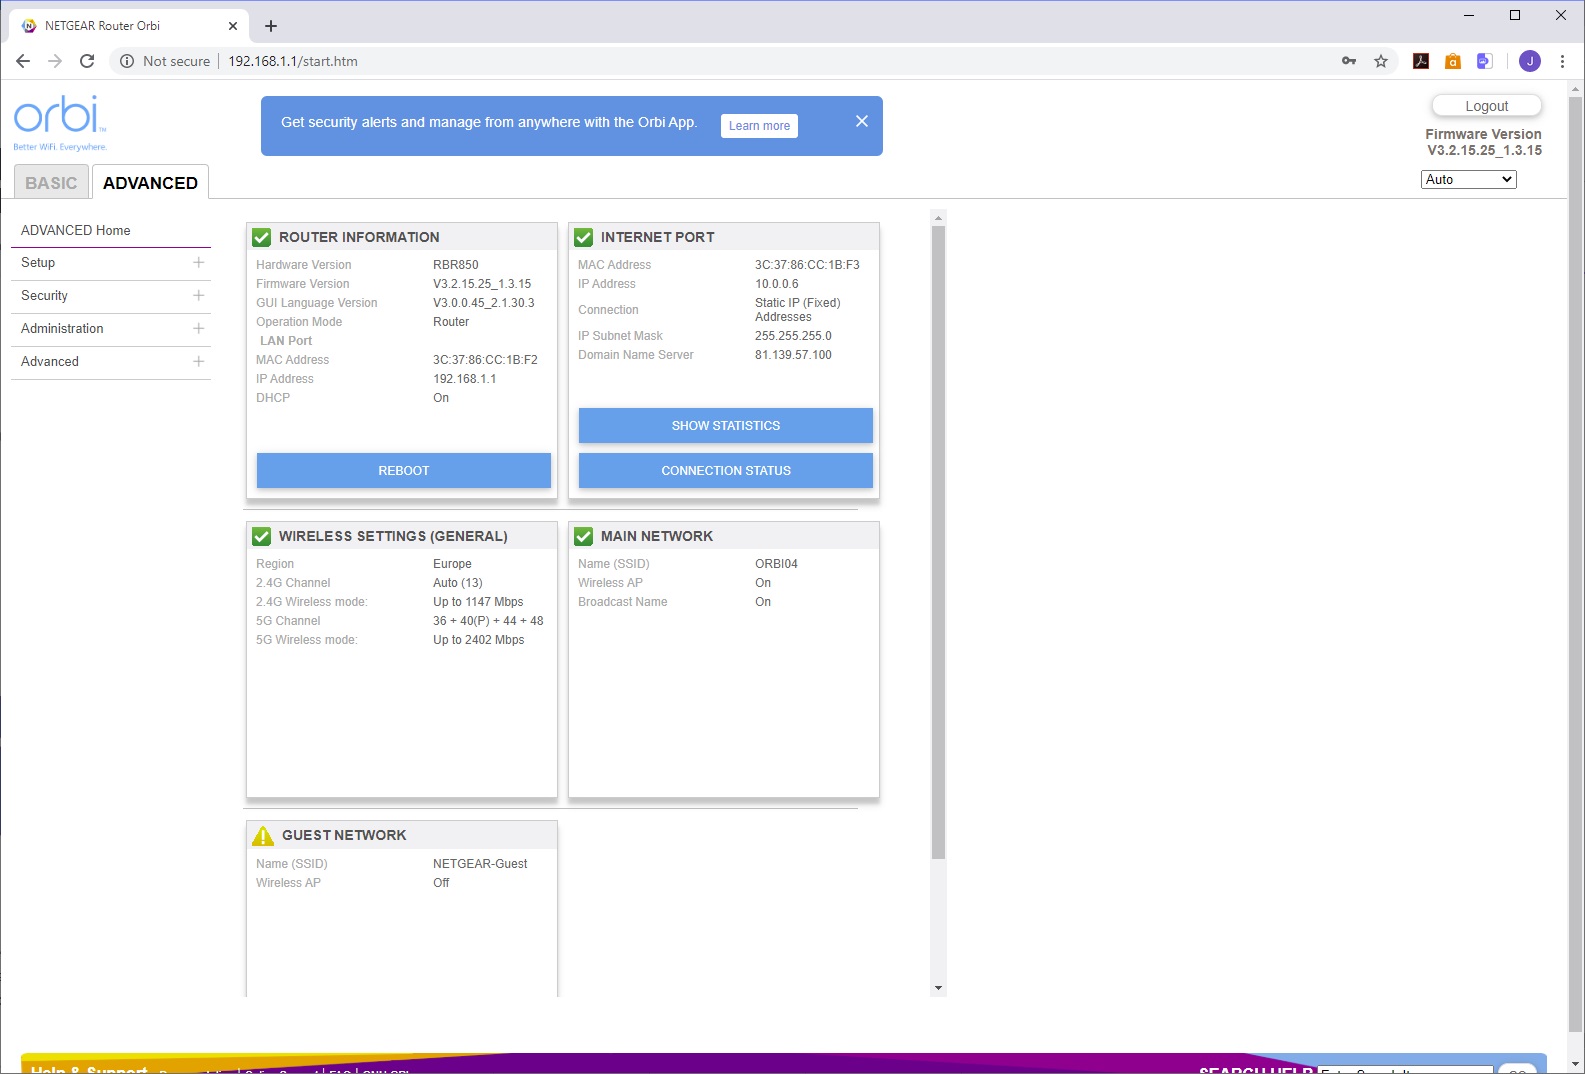
Task: Click the dashboard panel's vertical scrollbar thumb
Action: 938,542
